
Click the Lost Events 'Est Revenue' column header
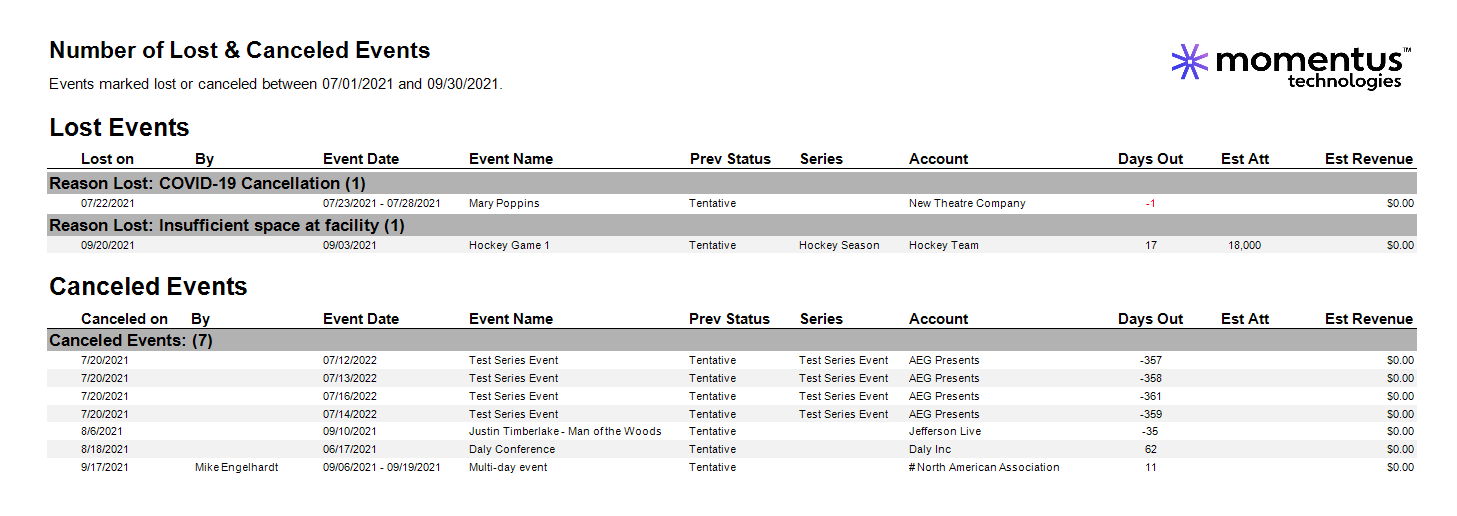pos(1368,159)
